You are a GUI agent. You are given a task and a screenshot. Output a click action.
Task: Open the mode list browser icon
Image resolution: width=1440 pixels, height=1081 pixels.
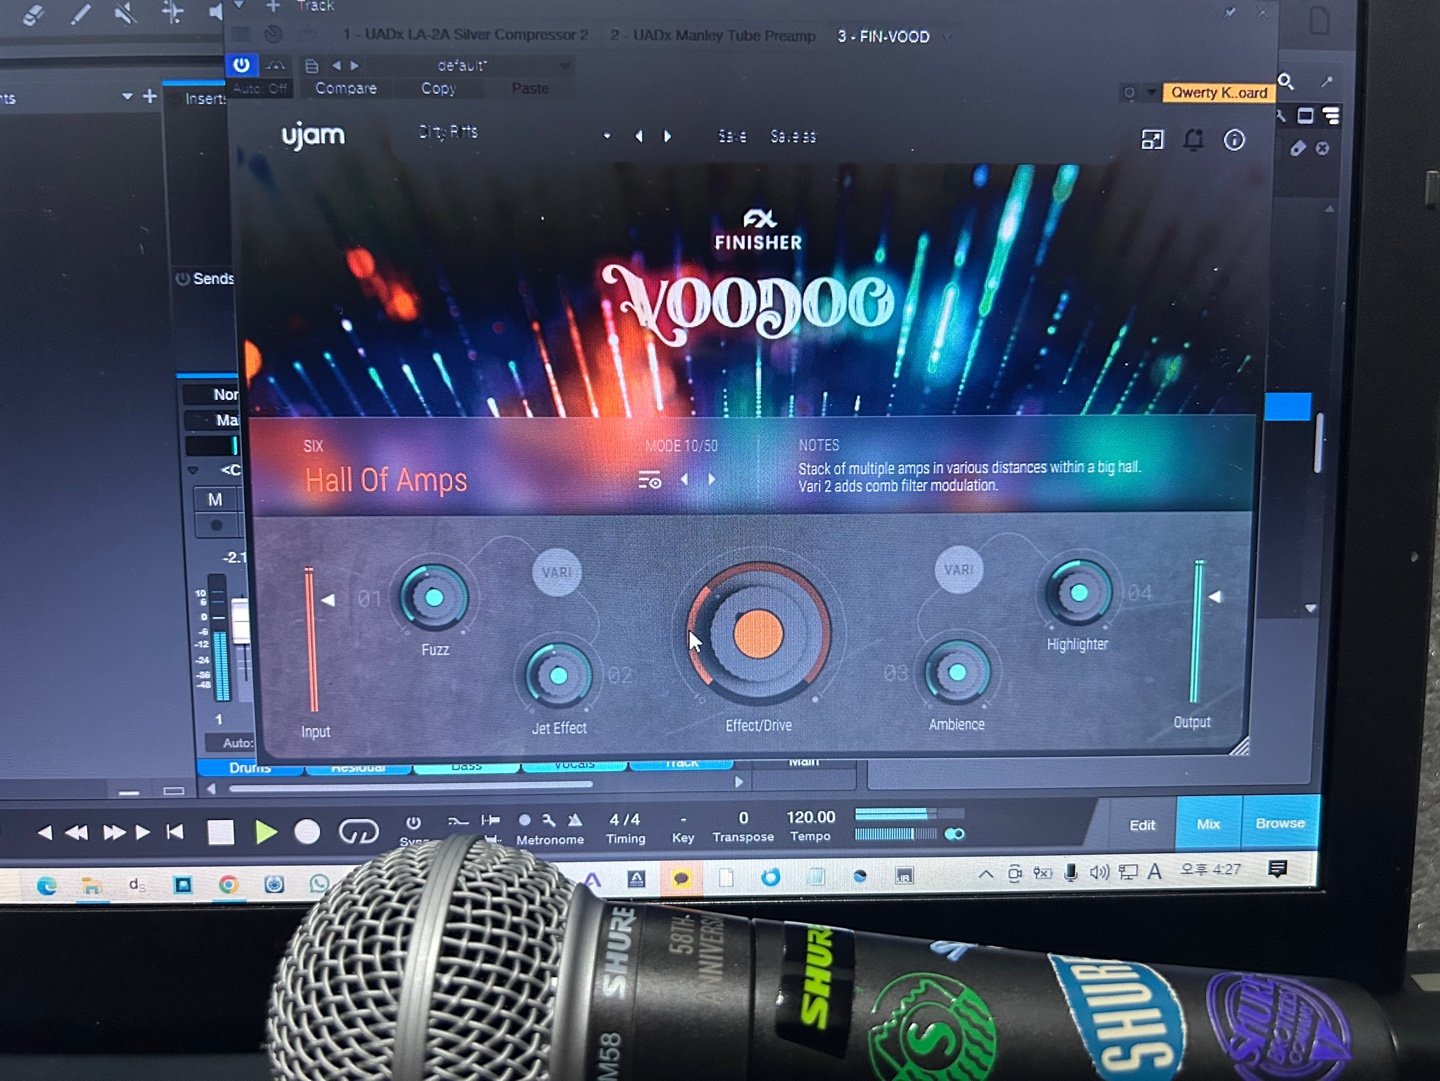click(x=650, y=480)
